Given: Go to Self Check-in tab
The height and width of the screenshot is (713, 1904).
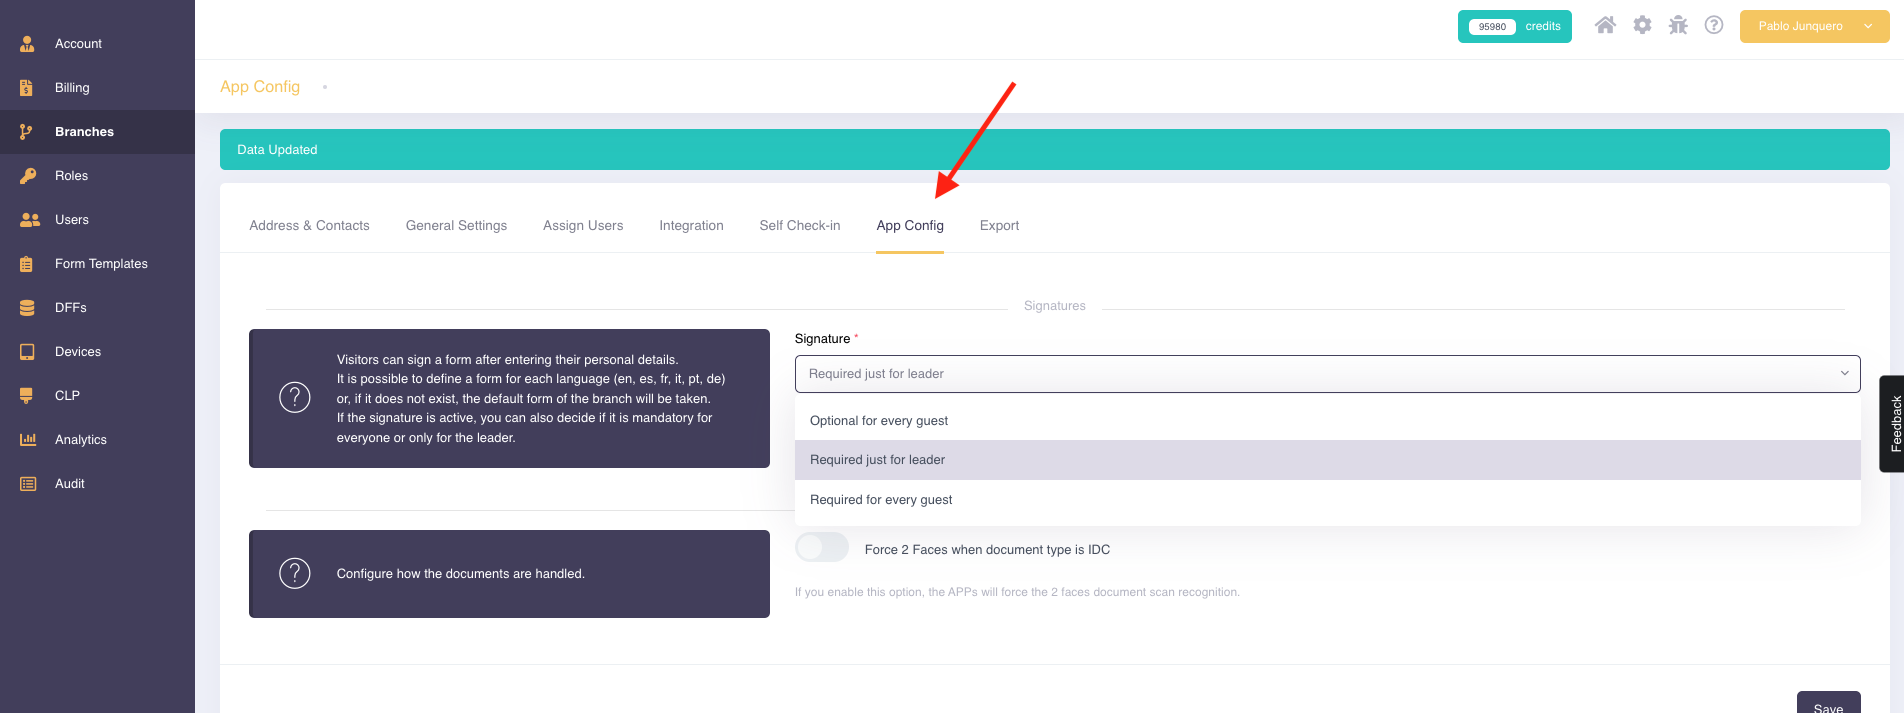Looking at the screenshot, I should 800,226.
